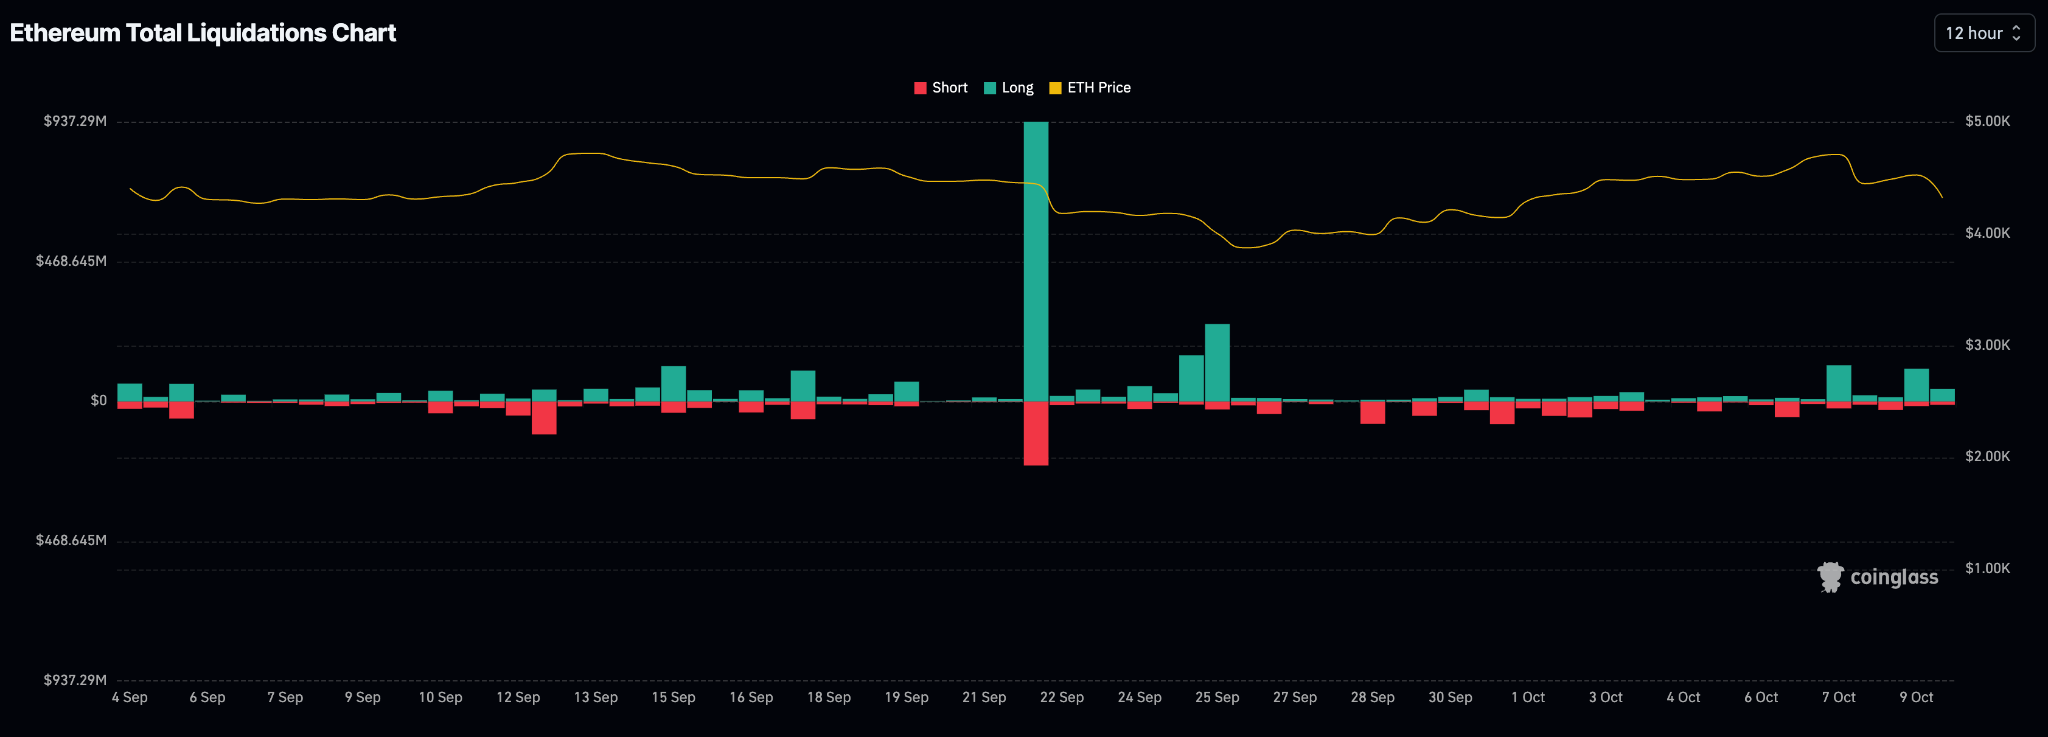Click the $1.00K price axis label
The image size is (2048, 737).
(x=1987, y=568)
